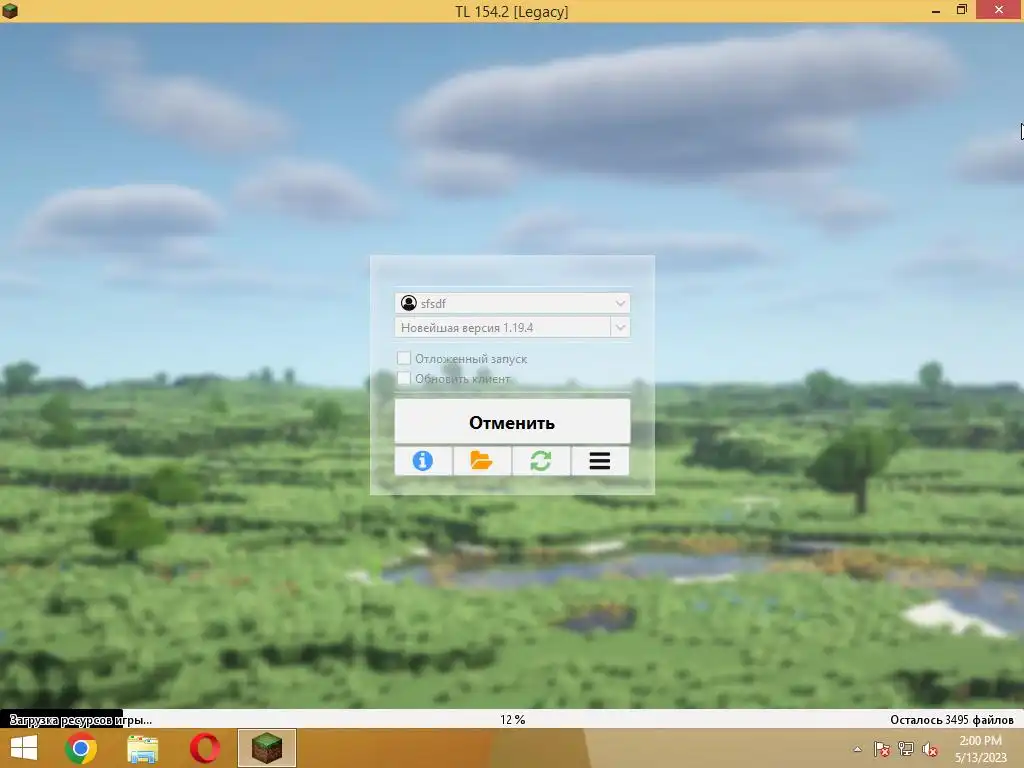Screen dimensions: 1024x768
Task: Close the TL launcher window
Action: click(x=999, y=10)
